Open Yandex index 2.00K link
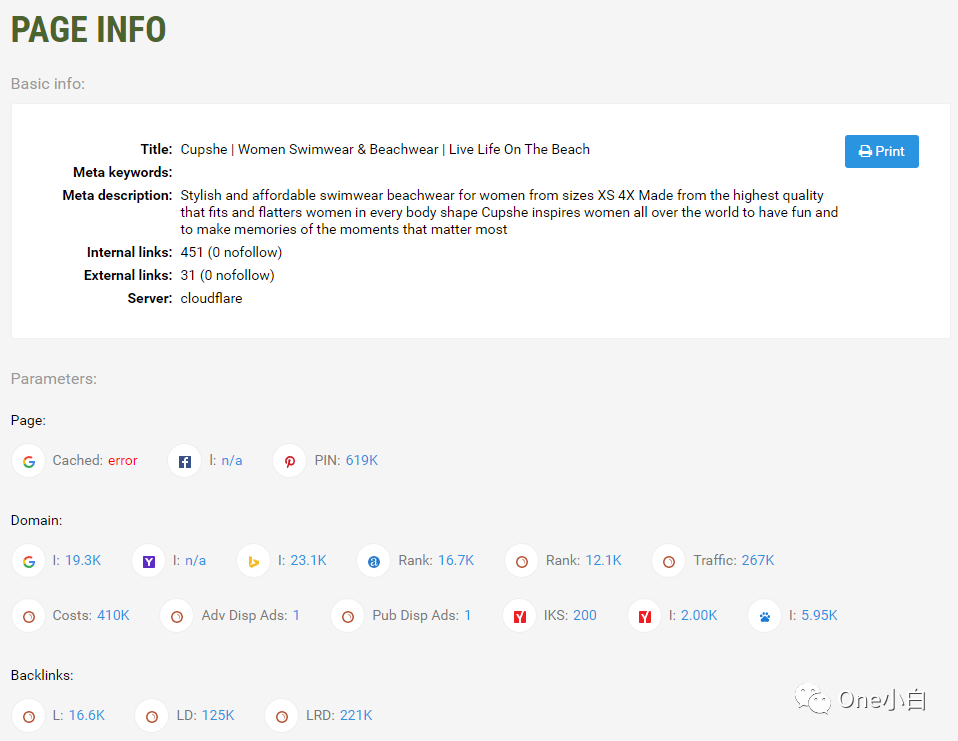The image size is (958, 741). pos(699,615)
